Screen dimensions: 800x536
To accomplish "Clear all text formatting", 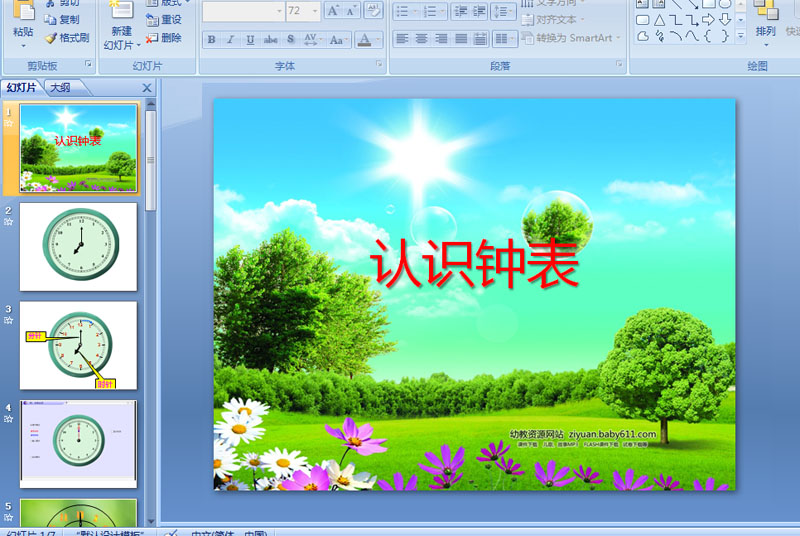I will click(x=373, y=11).
